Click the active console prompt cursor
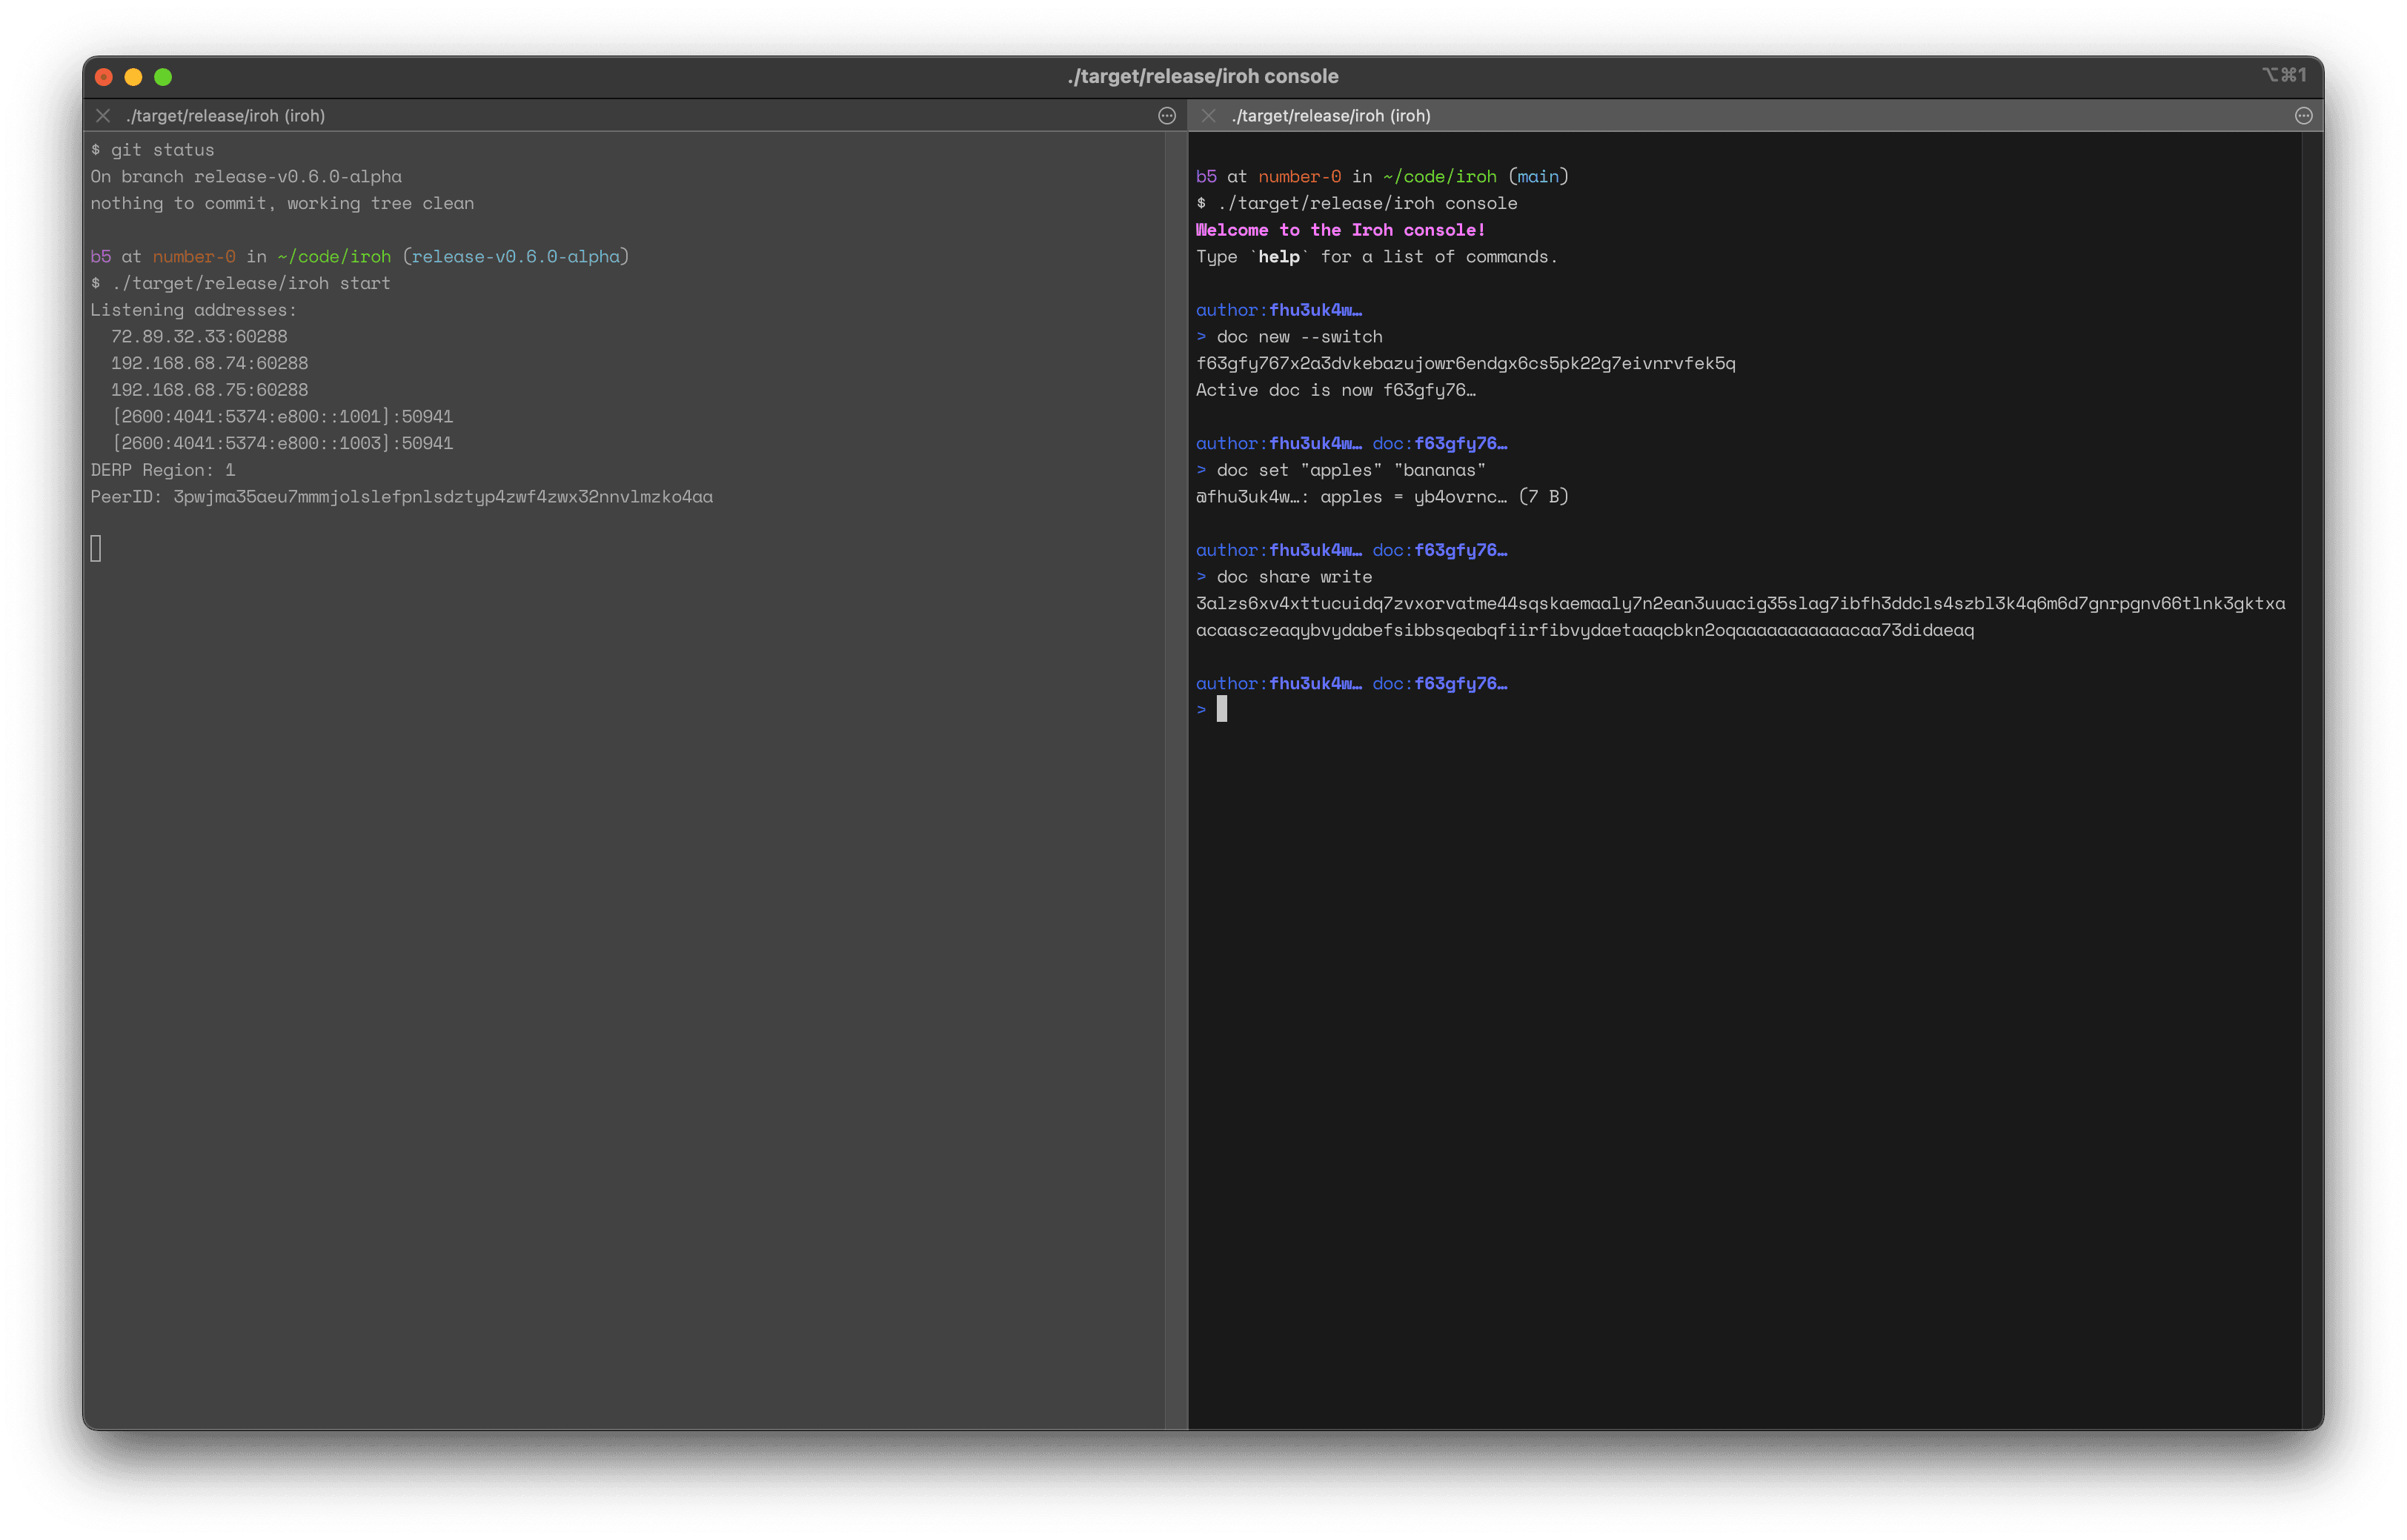 [1221, 710]
